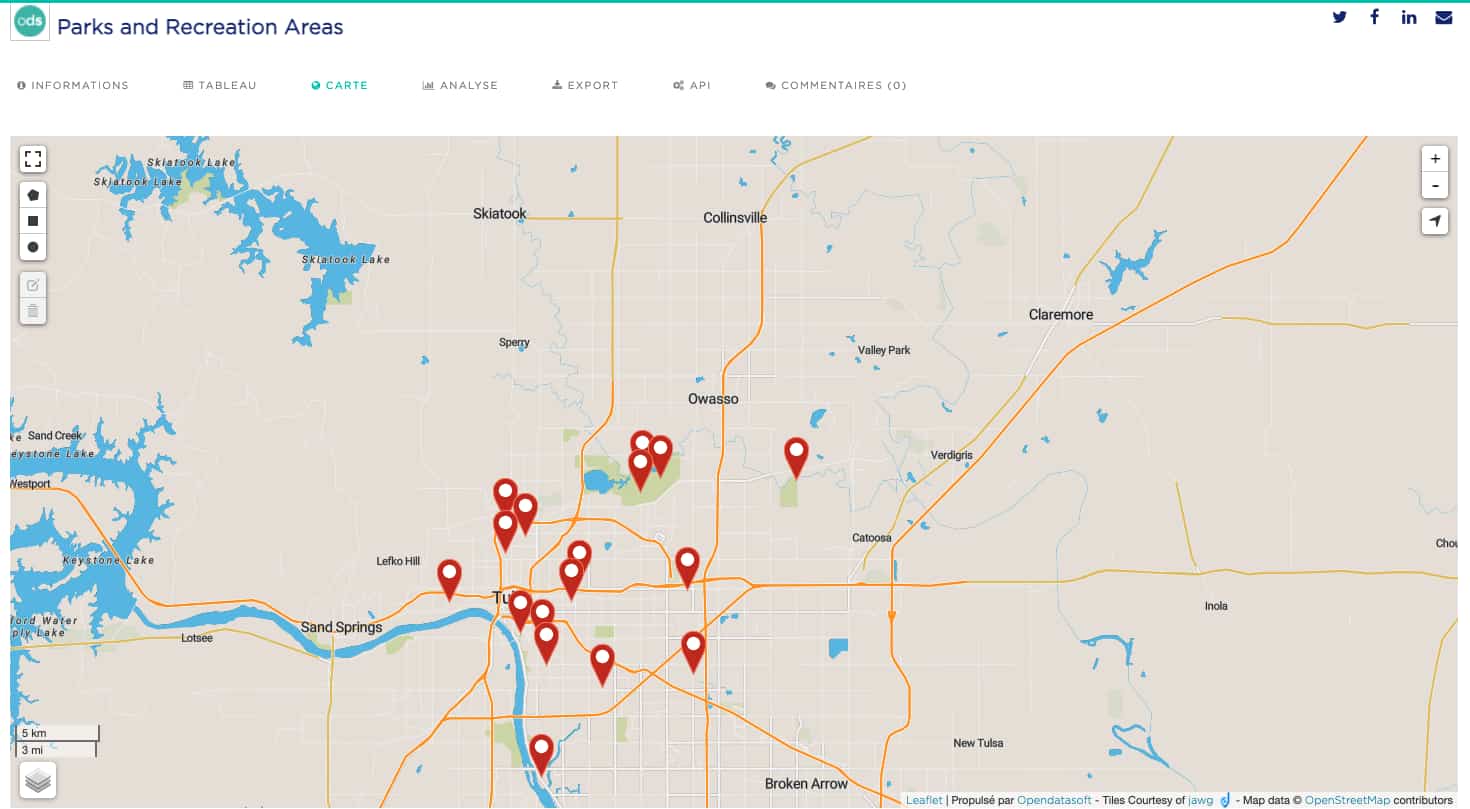
Task: Enter fullscreen map view
Action: pos(33,159)
